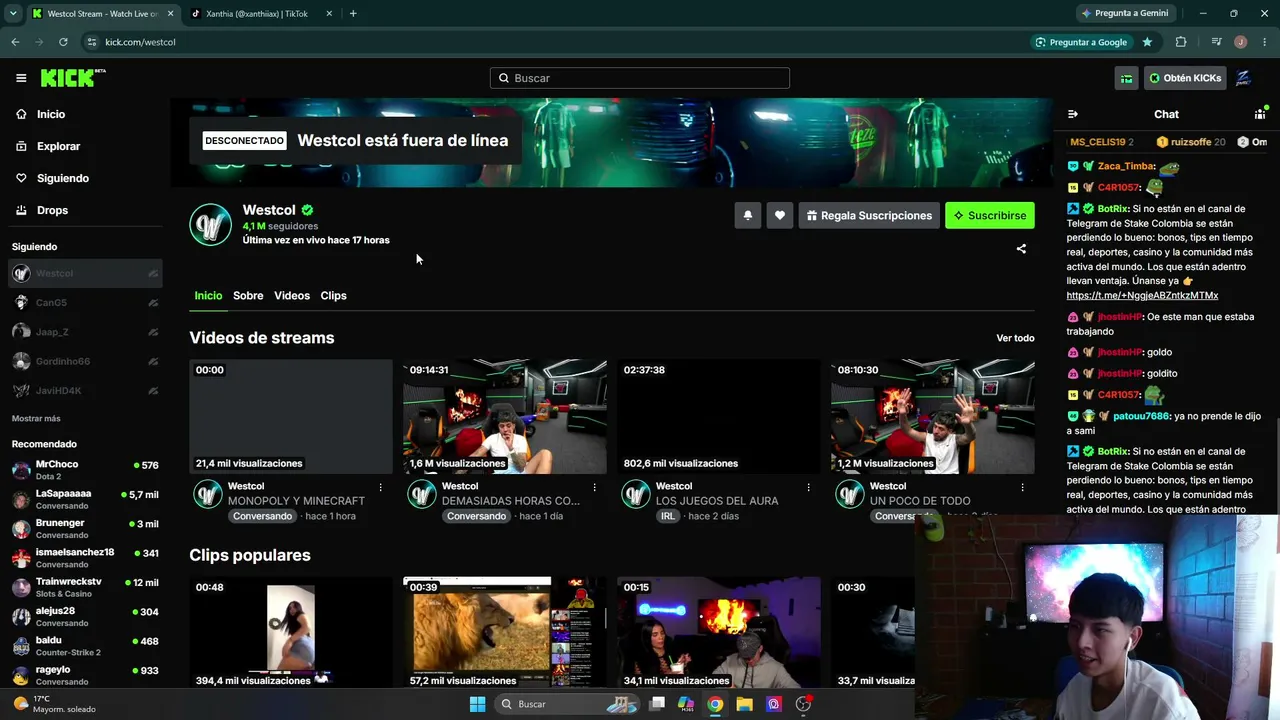Screen dimensions: 1280x720
Task: Open the chat viewers list icon
Action: click(x=1260, y=114)
